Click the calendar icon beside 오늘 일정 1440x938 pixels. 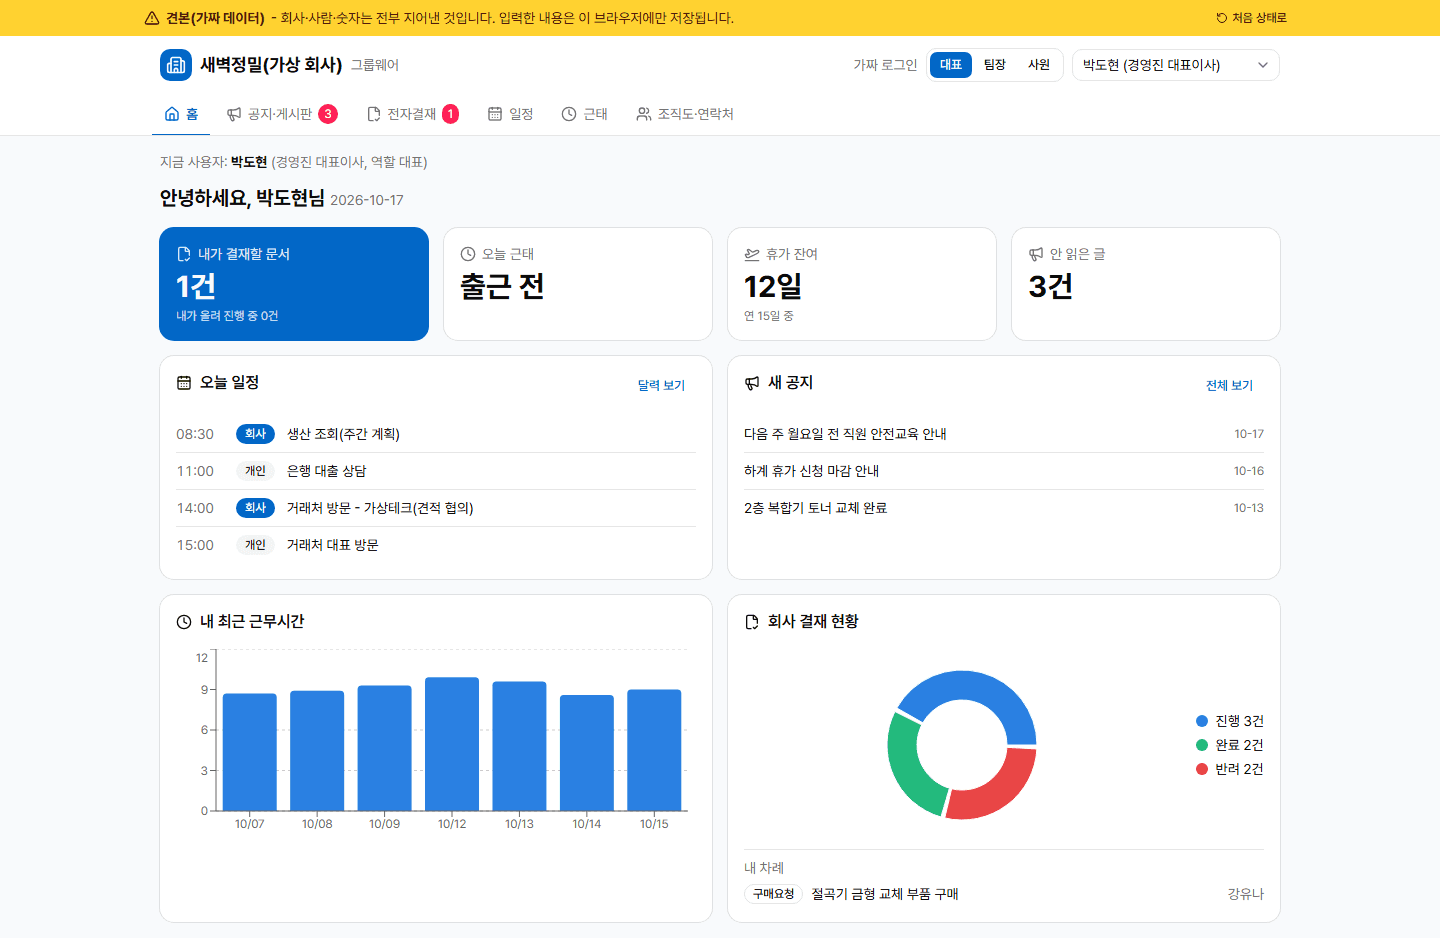pyautogui.click(x=184, y=383)
